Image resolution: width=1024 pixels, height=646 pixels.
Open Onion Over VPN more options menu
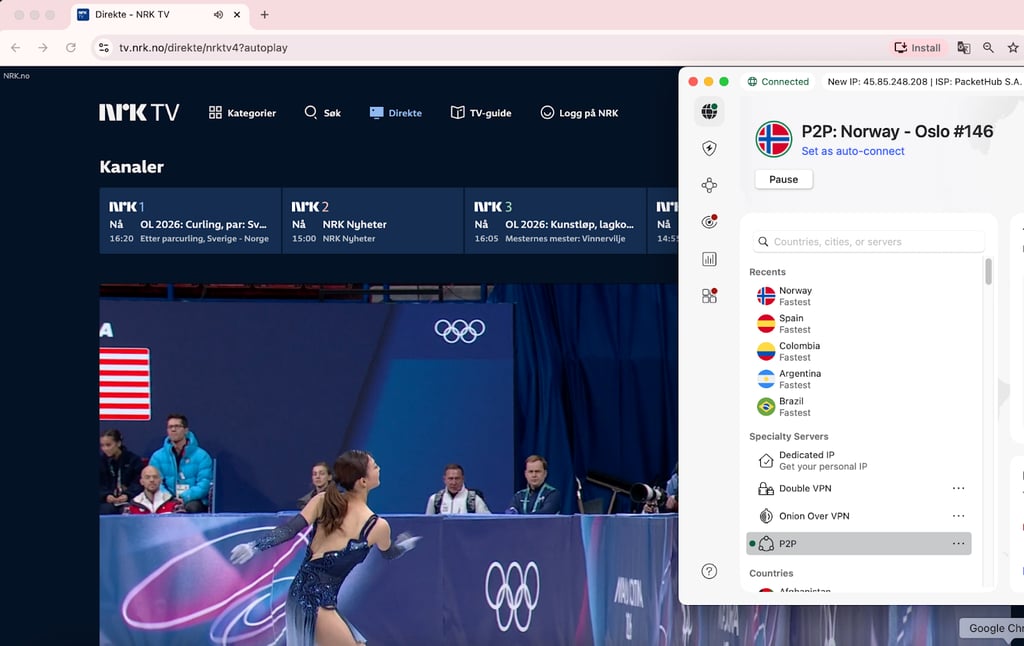(958, 516)
